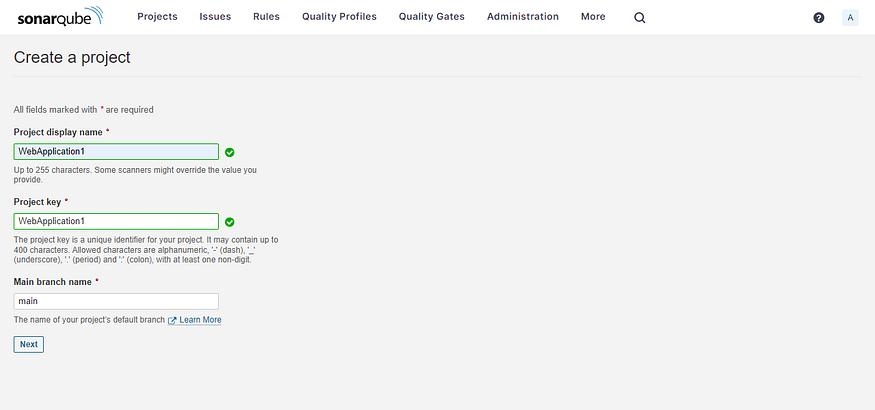This screenshot has width=875, height=410.
Task: Switch to Quality Gates
Action: [431, 17]
